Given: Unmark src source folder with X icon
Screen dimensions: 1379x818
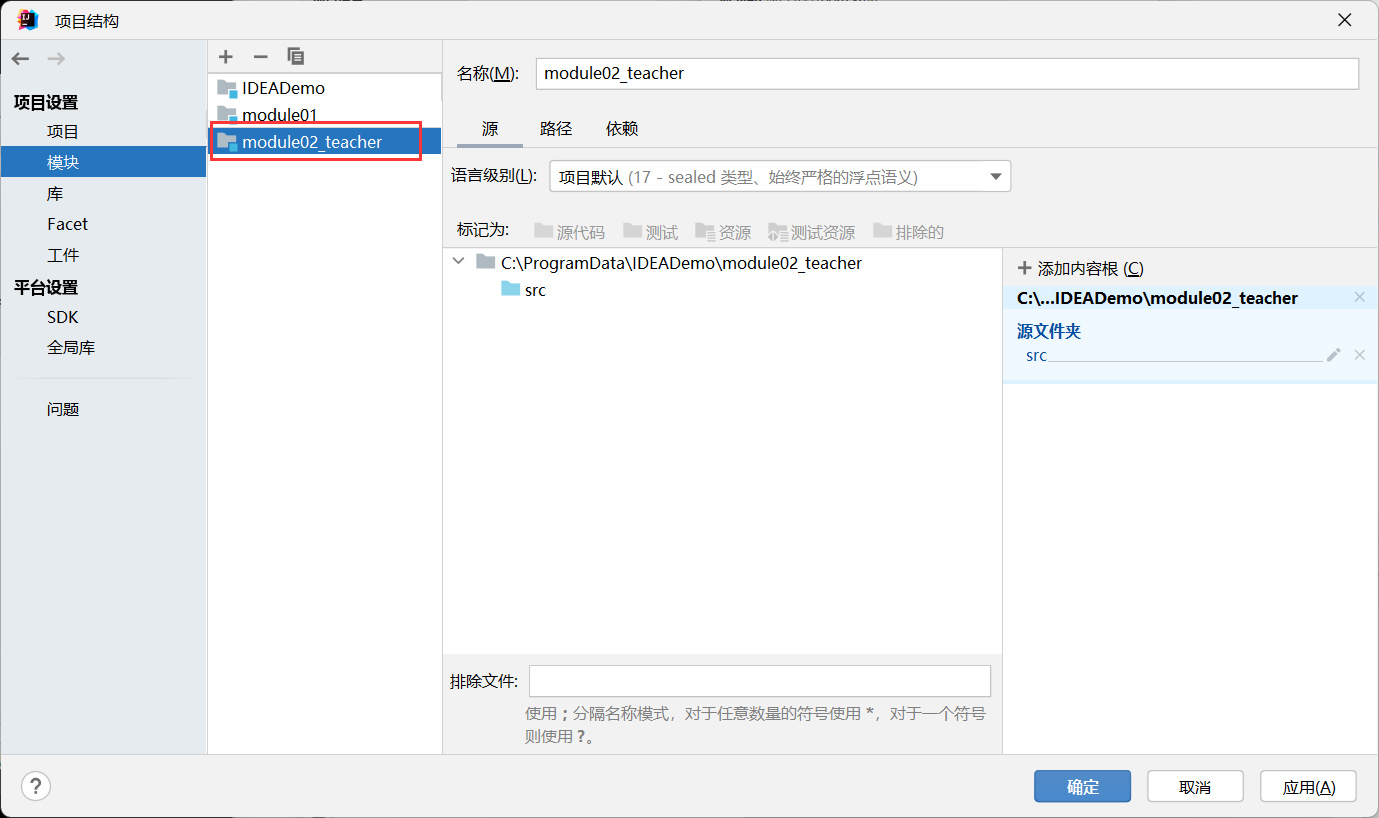Looking at the screenshot, I should pyautogui.click(x=1359, y=355).
